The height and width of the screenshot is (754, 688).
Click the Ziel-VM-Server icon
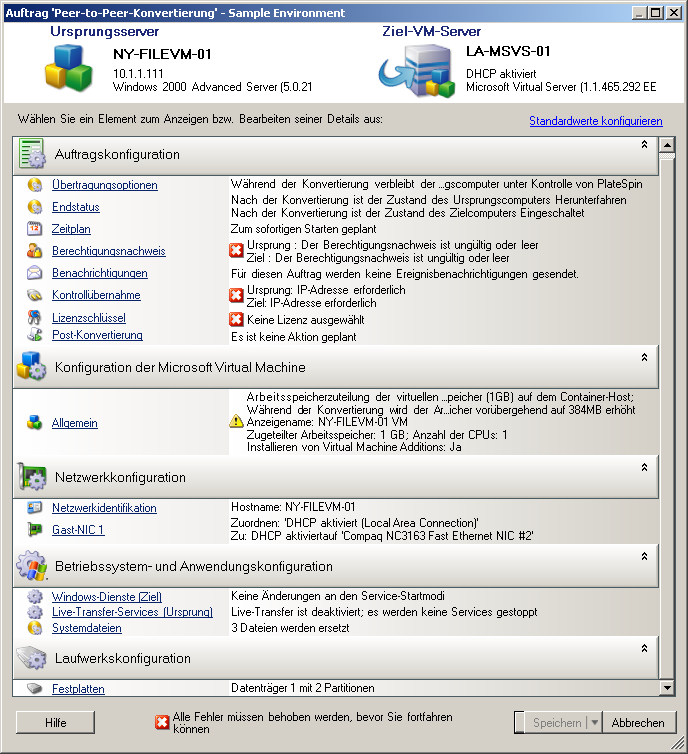point(417,71)
